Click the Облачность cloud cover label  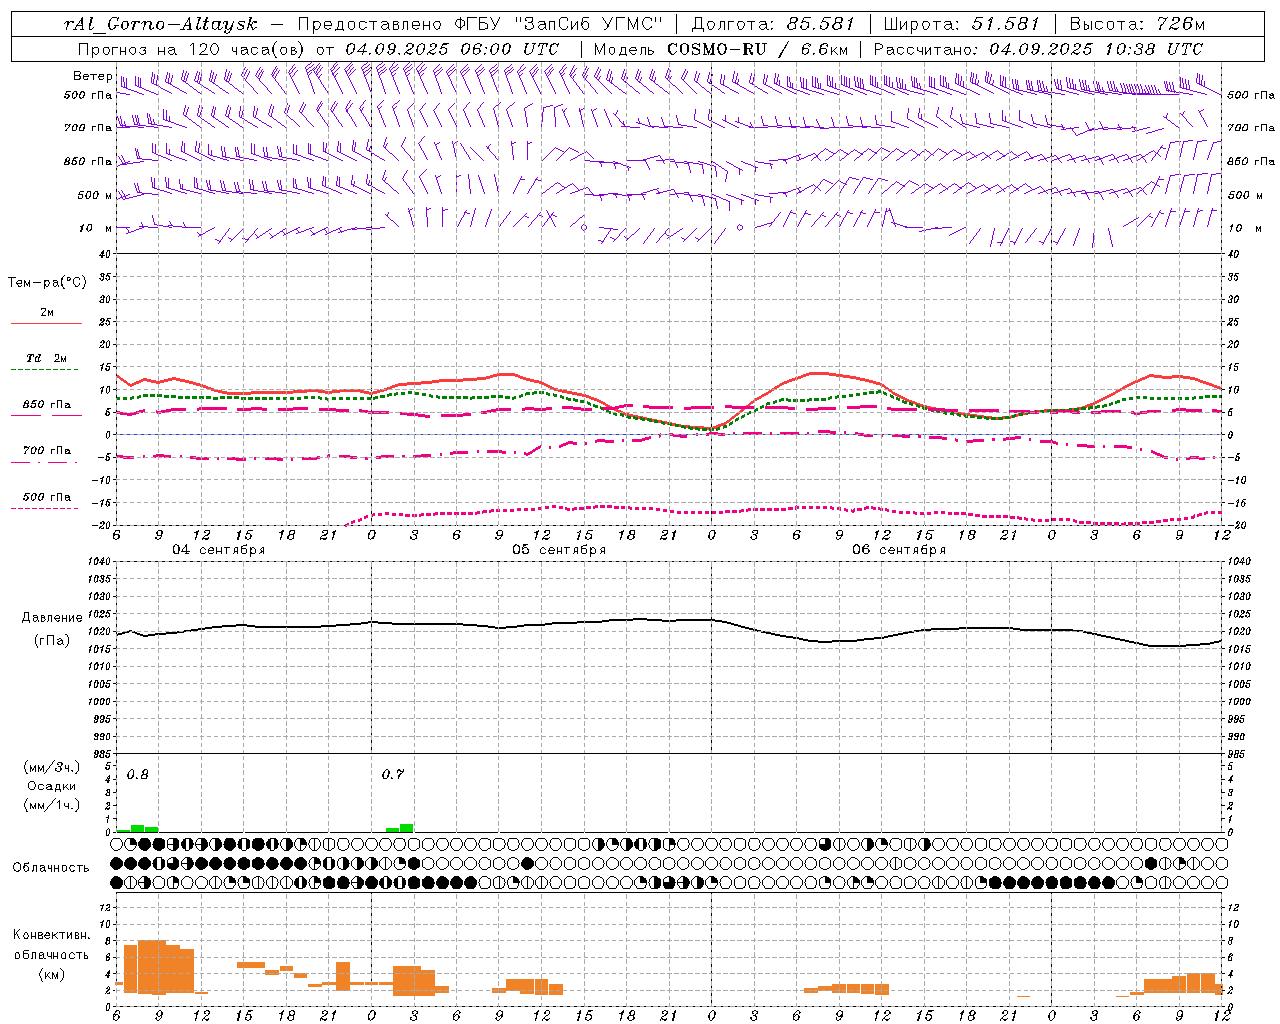51,868
